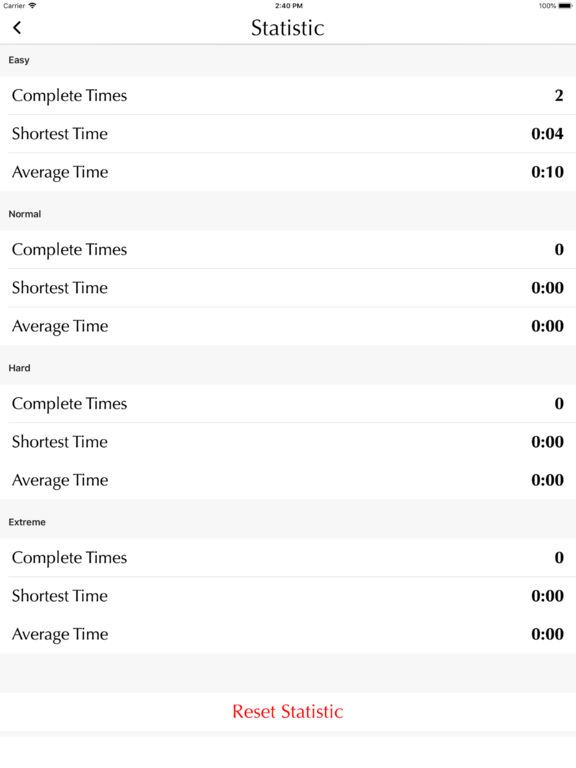Tap the back arrow icon

pyautogui.click(x=17, y=28)
